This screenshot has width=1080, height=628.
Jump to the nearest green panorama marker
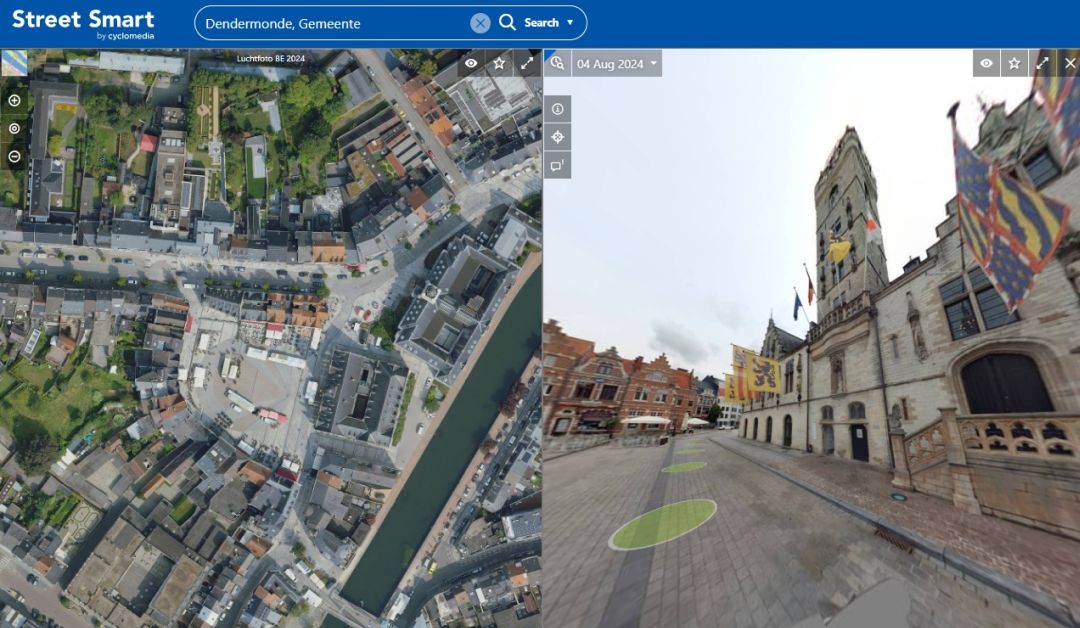tap(663, 524)
